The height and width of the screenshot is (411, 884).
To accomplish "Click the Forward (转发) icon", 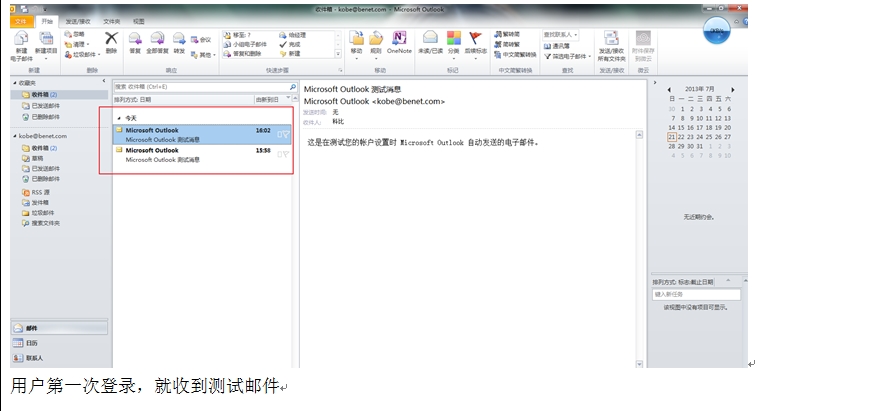I will [x=179, y=38].
